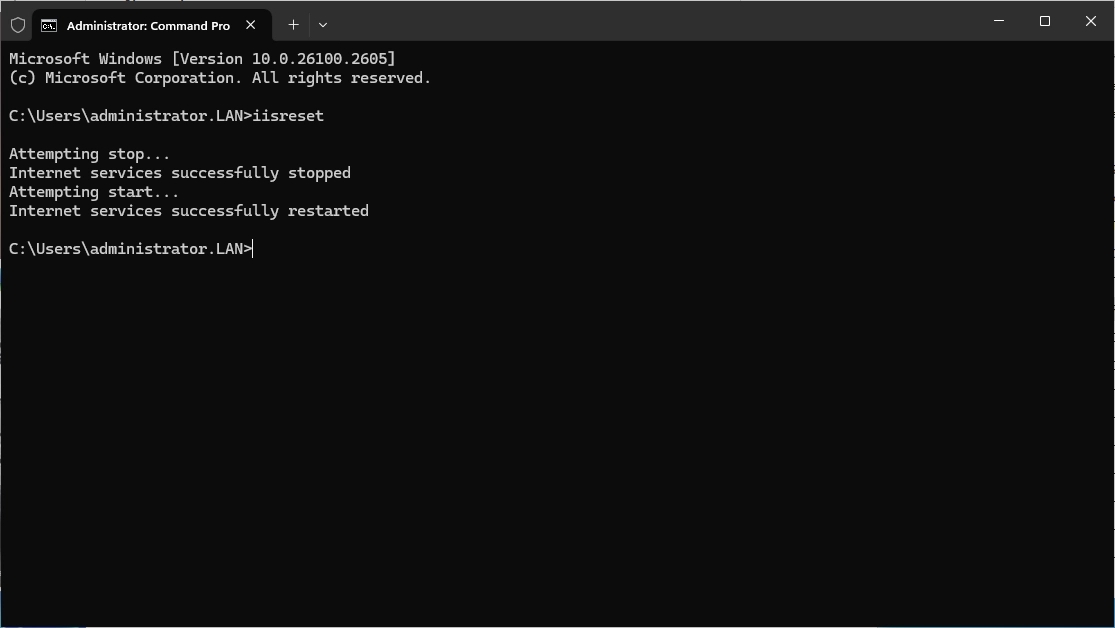This screenshot has width=1115, height=628.
Task: Expand the new tab profile dropdown chevron
Action: [x=322, y=25]
